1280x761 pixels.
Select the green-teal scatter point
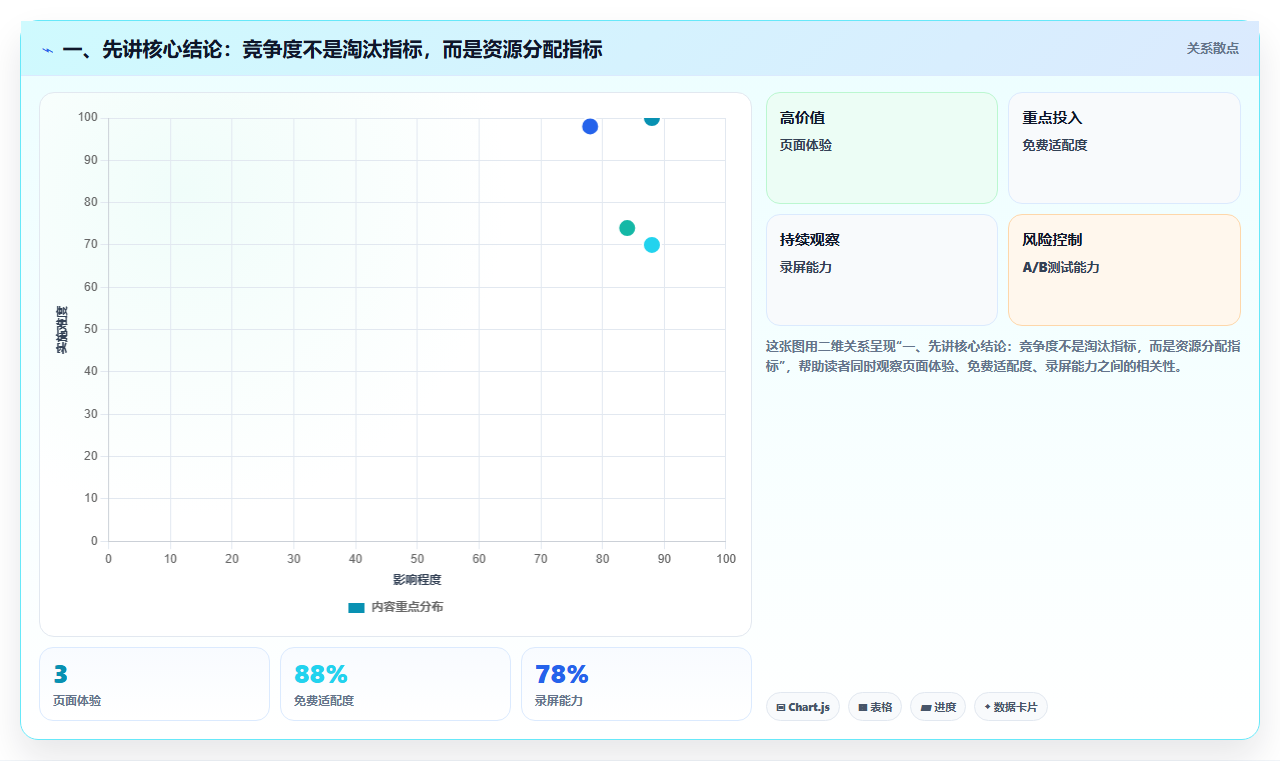(x=627, y=228)
